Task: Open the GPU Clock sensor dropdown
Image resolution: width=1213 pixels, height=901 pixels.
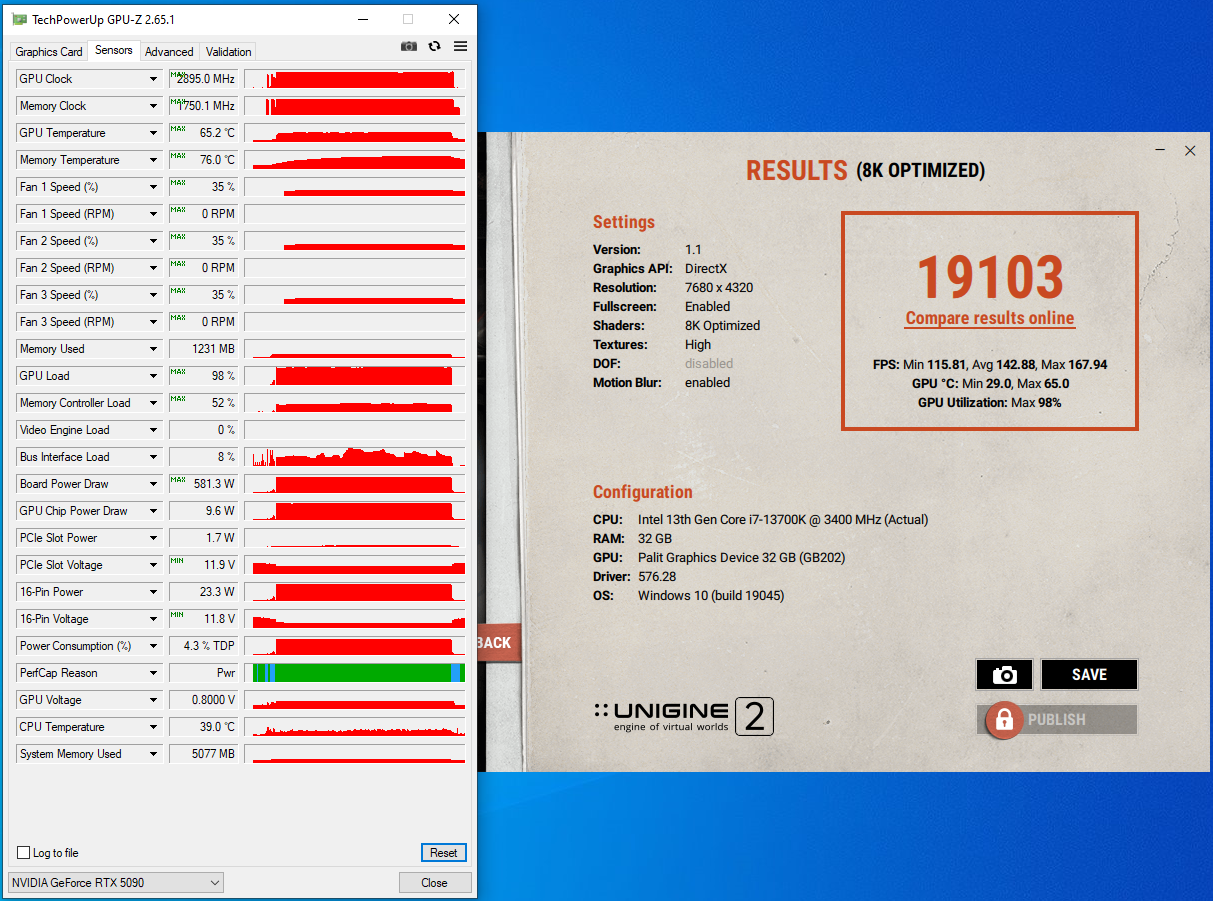Action: [x=153, y=79]
